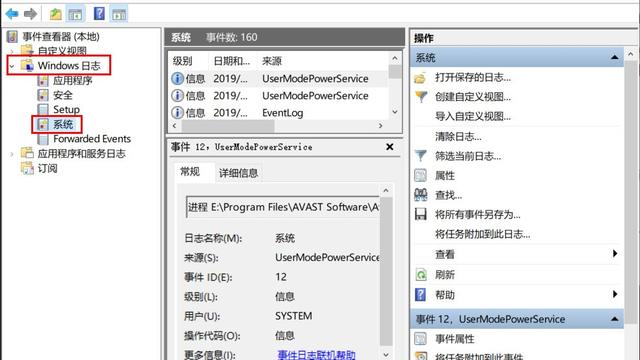Select the EventLog event row
Image resolution: width=640 pixels, height=360 pixels.
(x=279, y=113)
